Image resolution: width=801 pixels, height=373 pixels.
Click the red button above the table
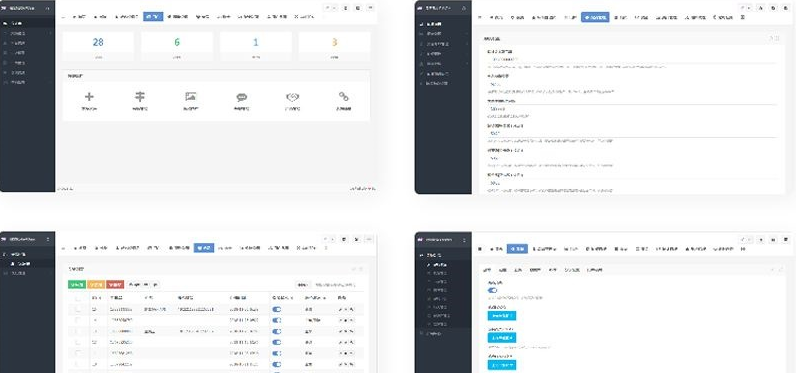pyautogui.click(x=115, y=285)
